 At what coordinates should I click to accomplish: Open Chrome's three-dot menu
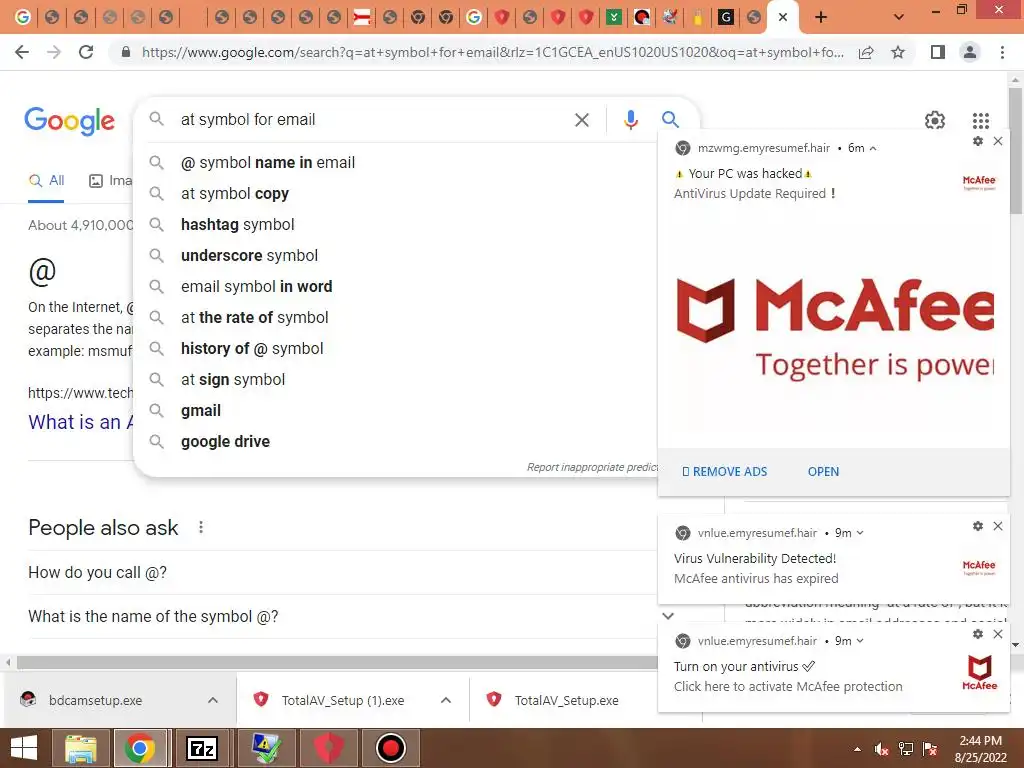tap(1002, 52)
